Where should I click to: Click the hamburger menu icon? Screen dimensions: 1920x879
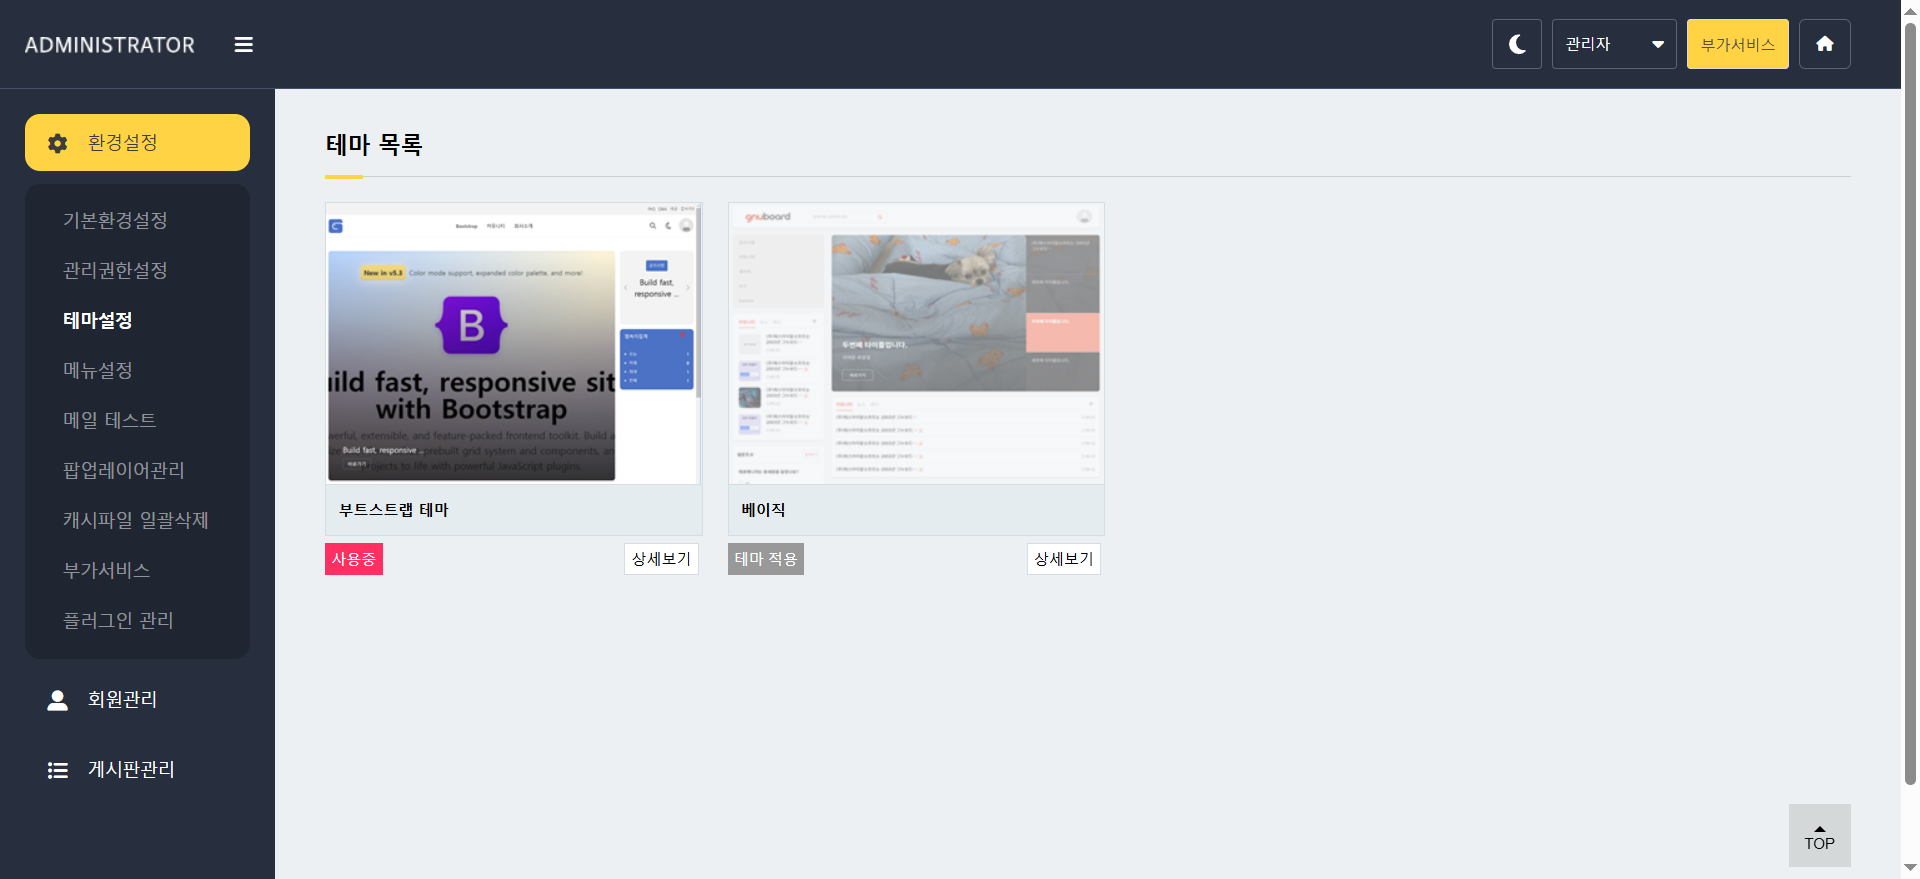(x=243, y=45)
